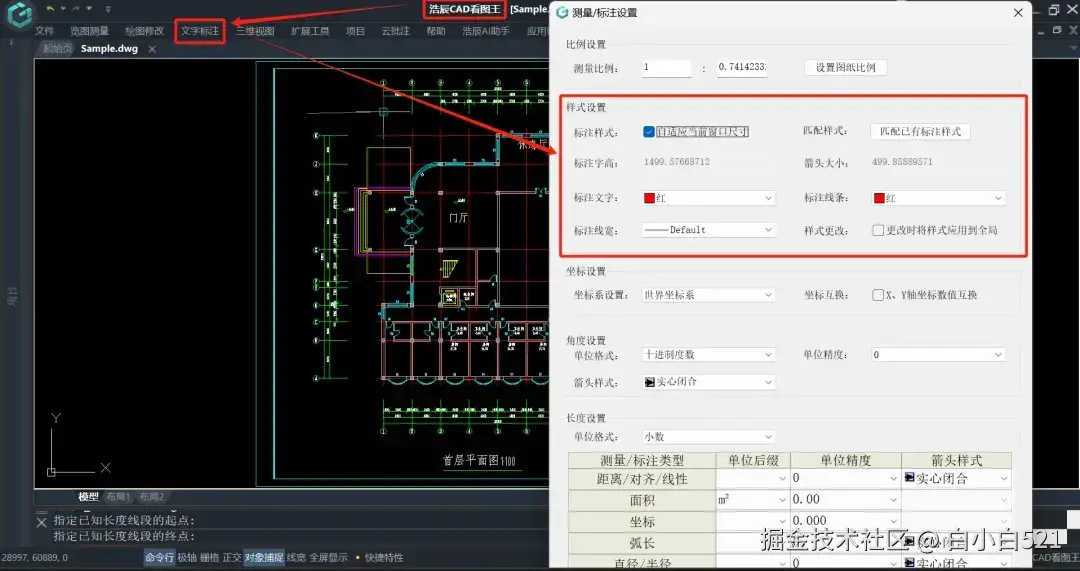Open angle 箭头样式 实心闭合 dropdown
Screen dimensions: 1080x571
point(709,382)
